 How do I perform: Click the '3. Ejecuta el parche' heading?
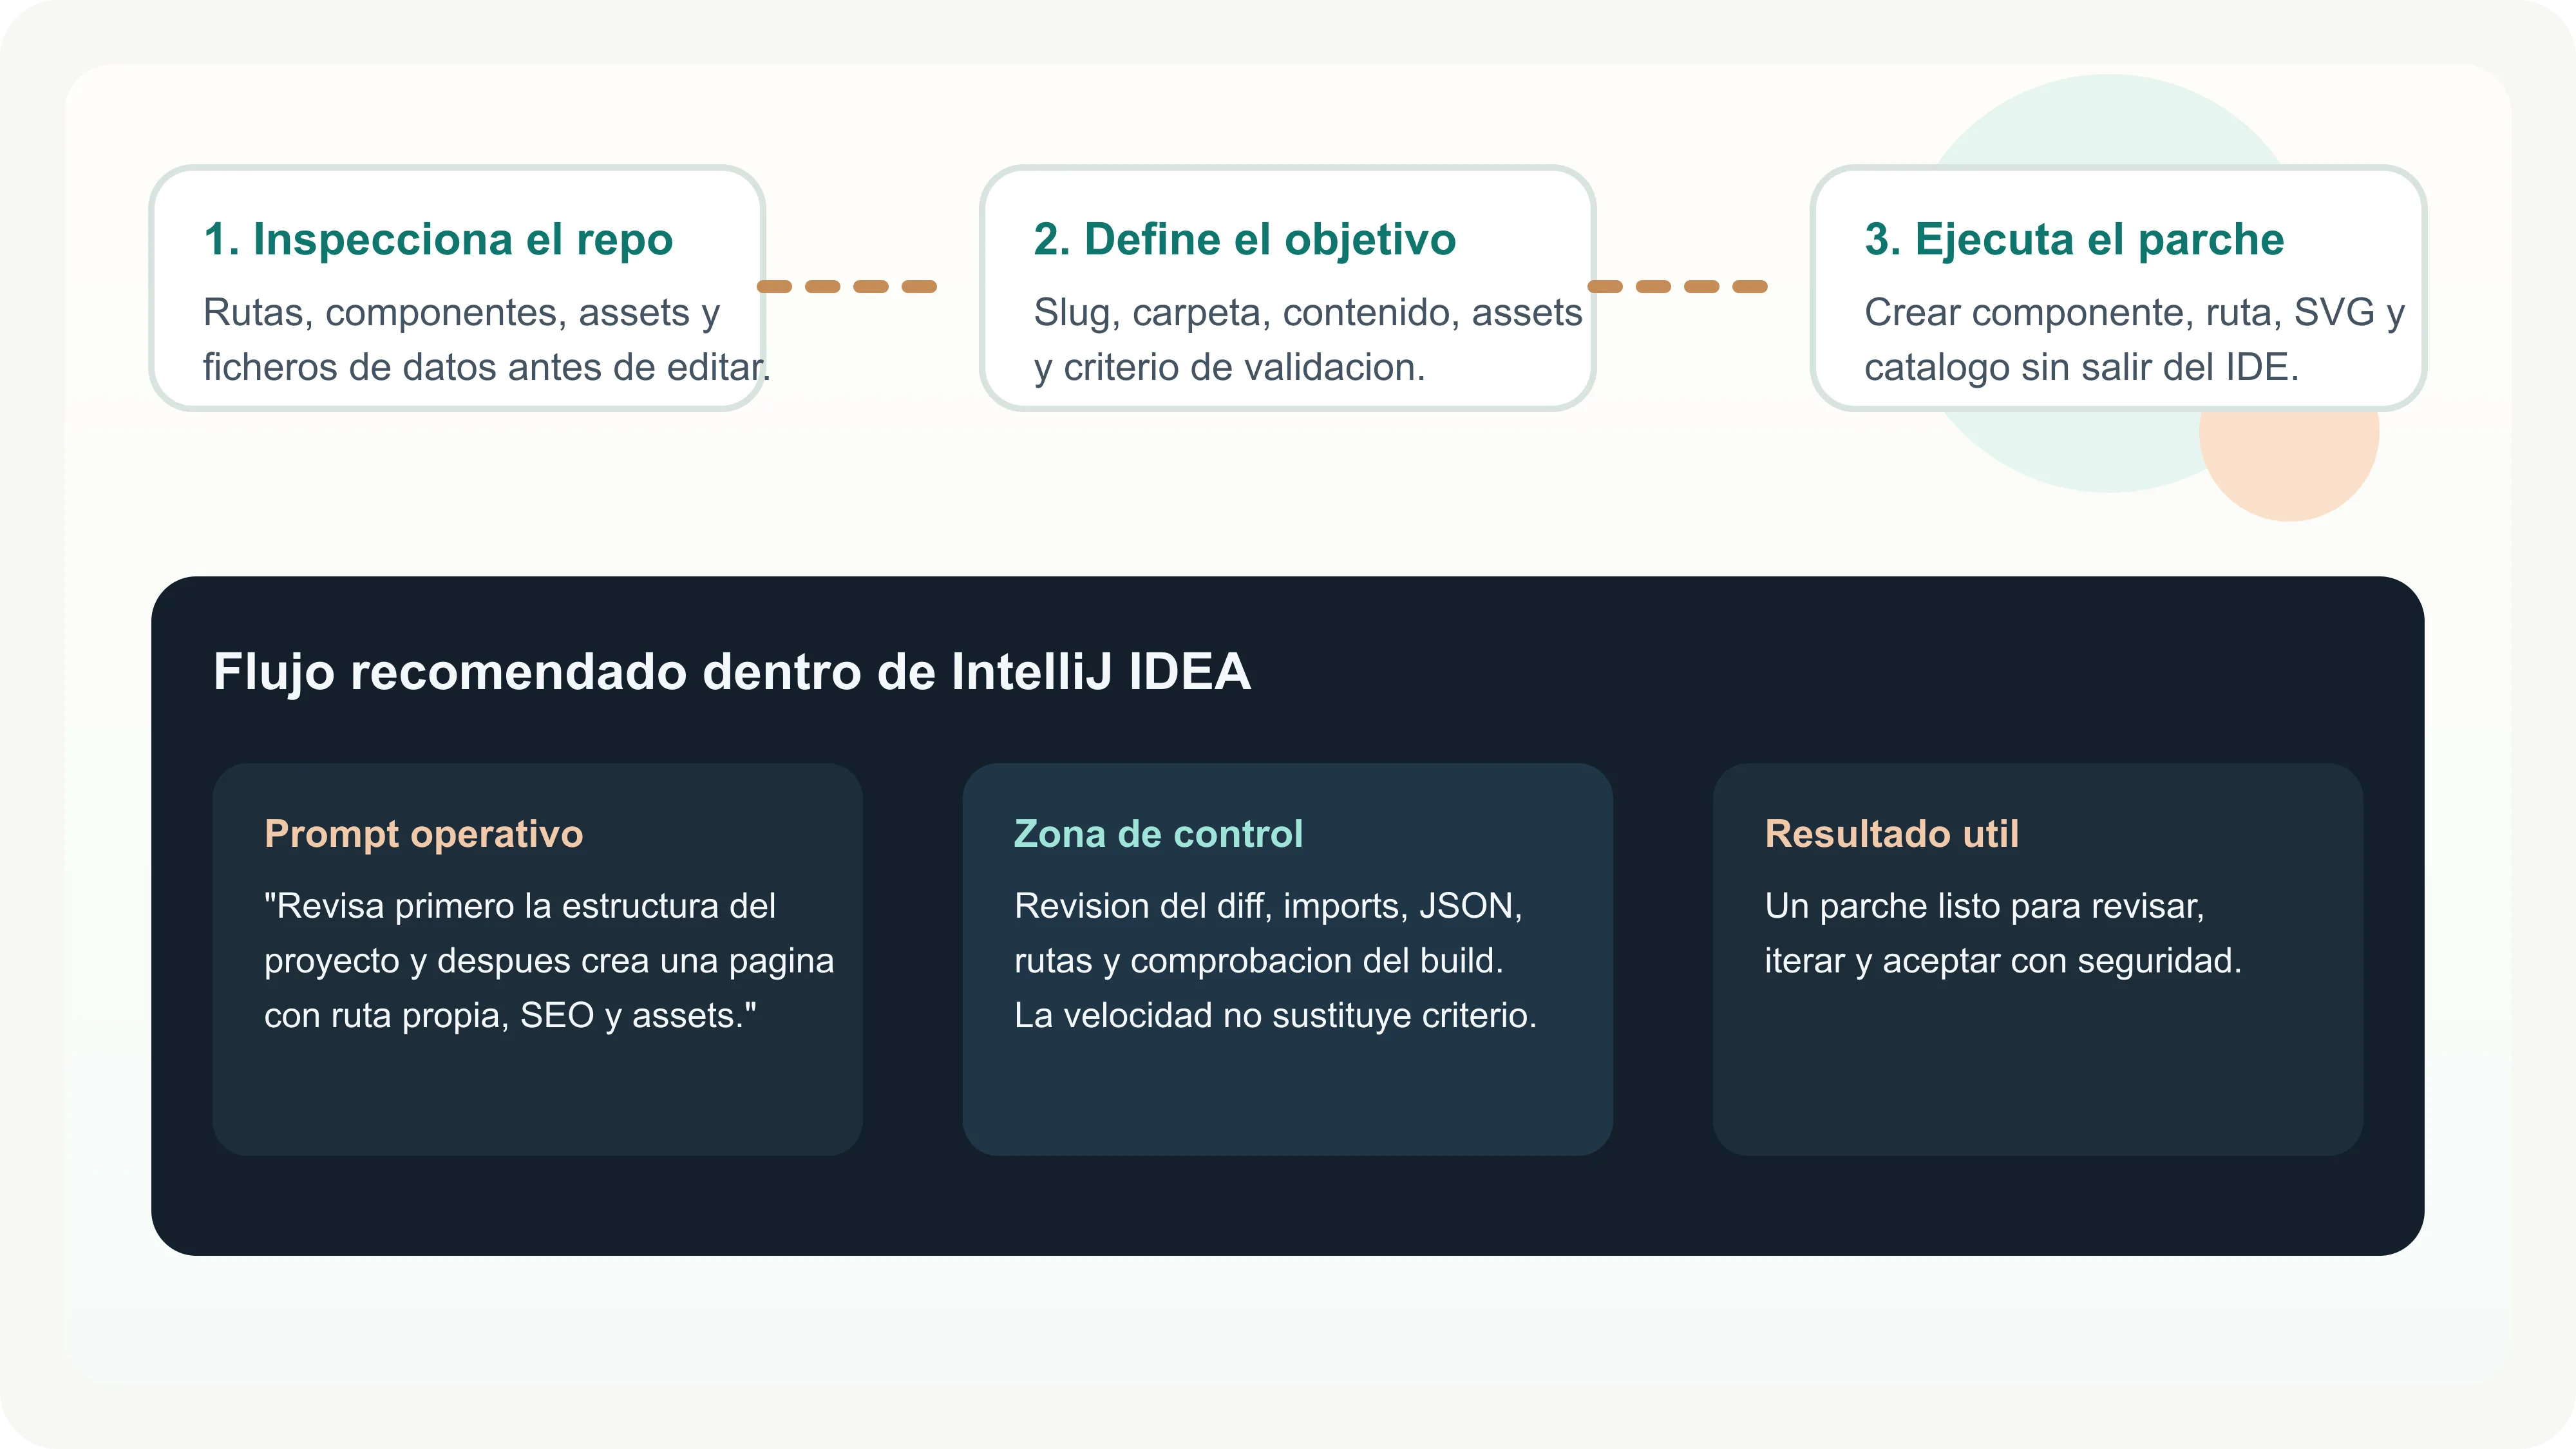point(2074,240)
